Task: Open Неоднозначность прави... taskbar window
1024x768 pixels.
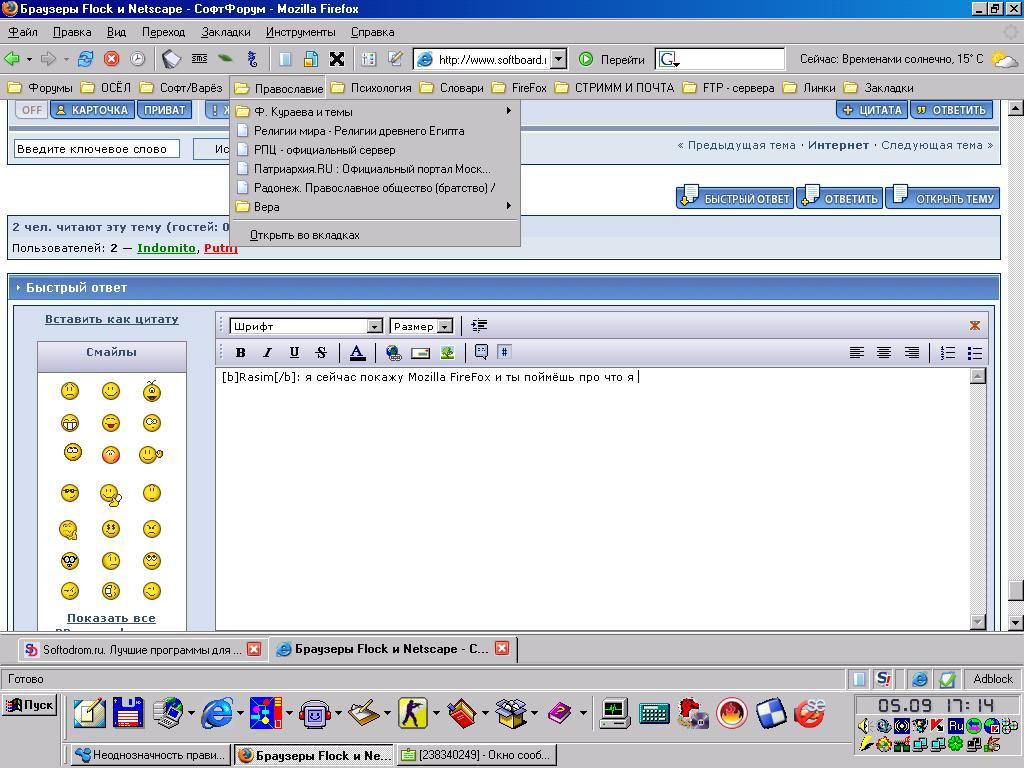Action: (x=150, y=755)
